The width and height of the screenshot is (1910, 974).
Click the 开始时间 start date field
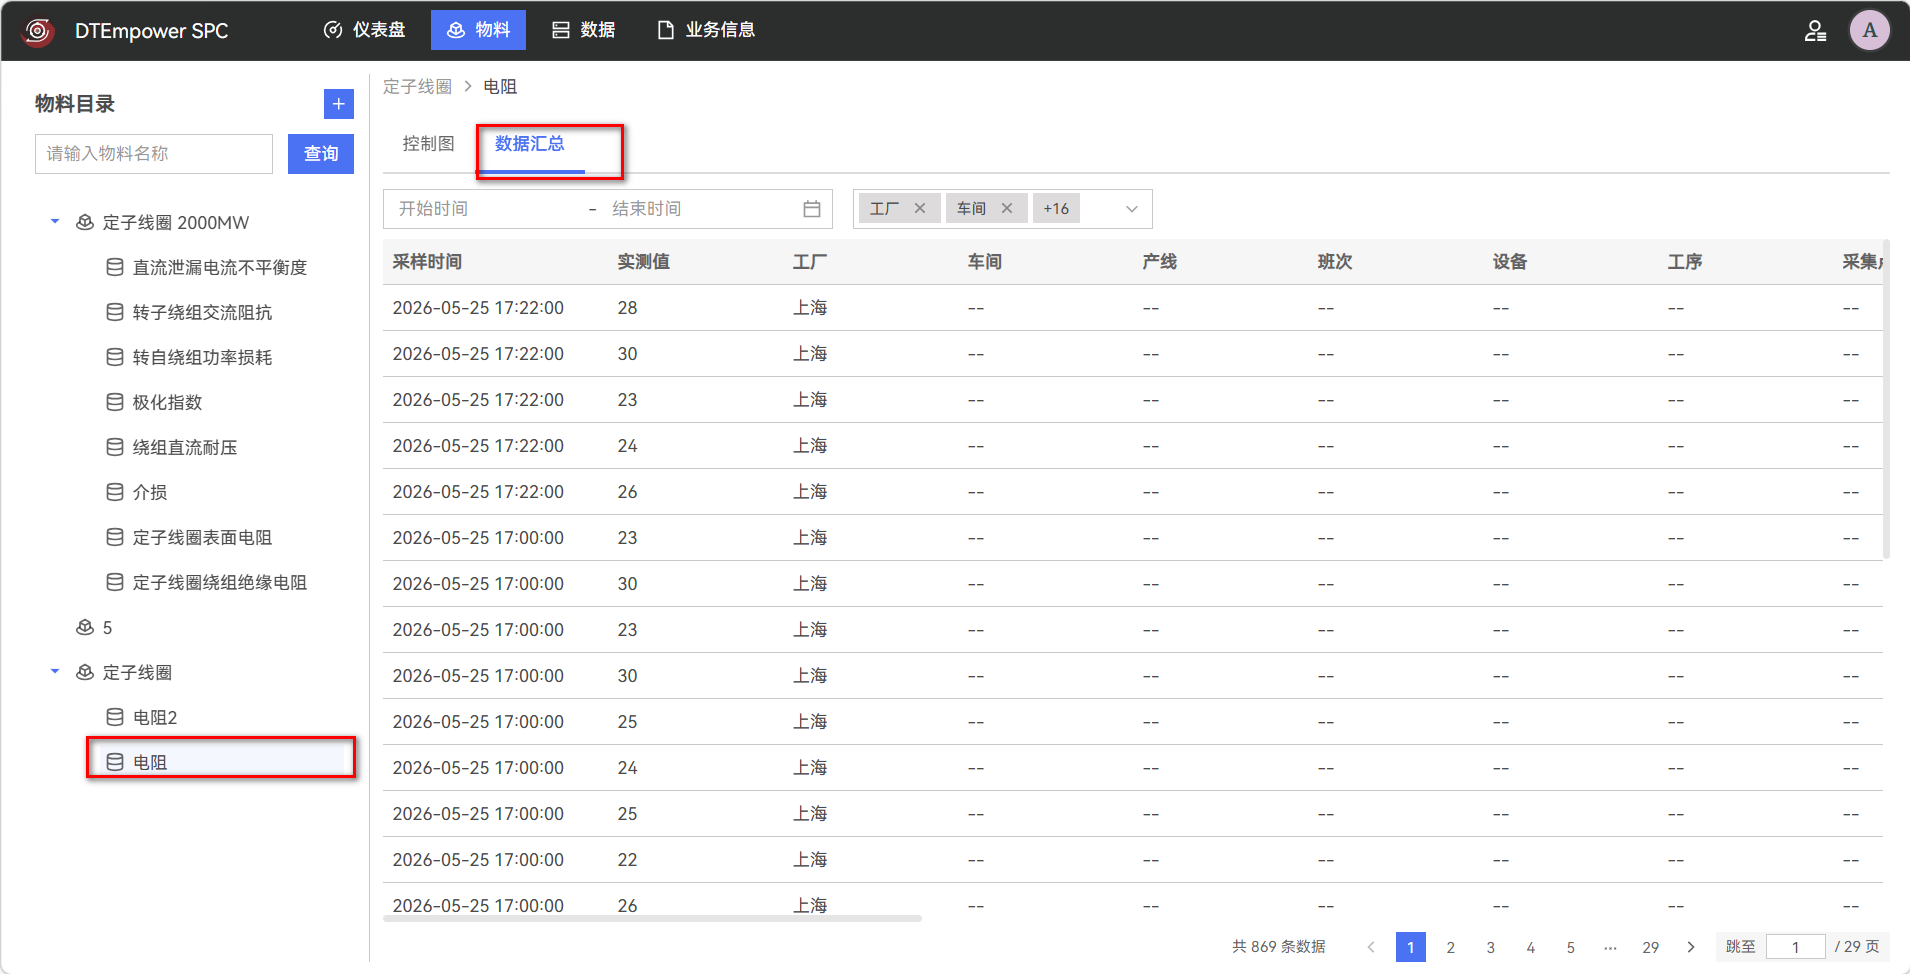coord(485,209)
